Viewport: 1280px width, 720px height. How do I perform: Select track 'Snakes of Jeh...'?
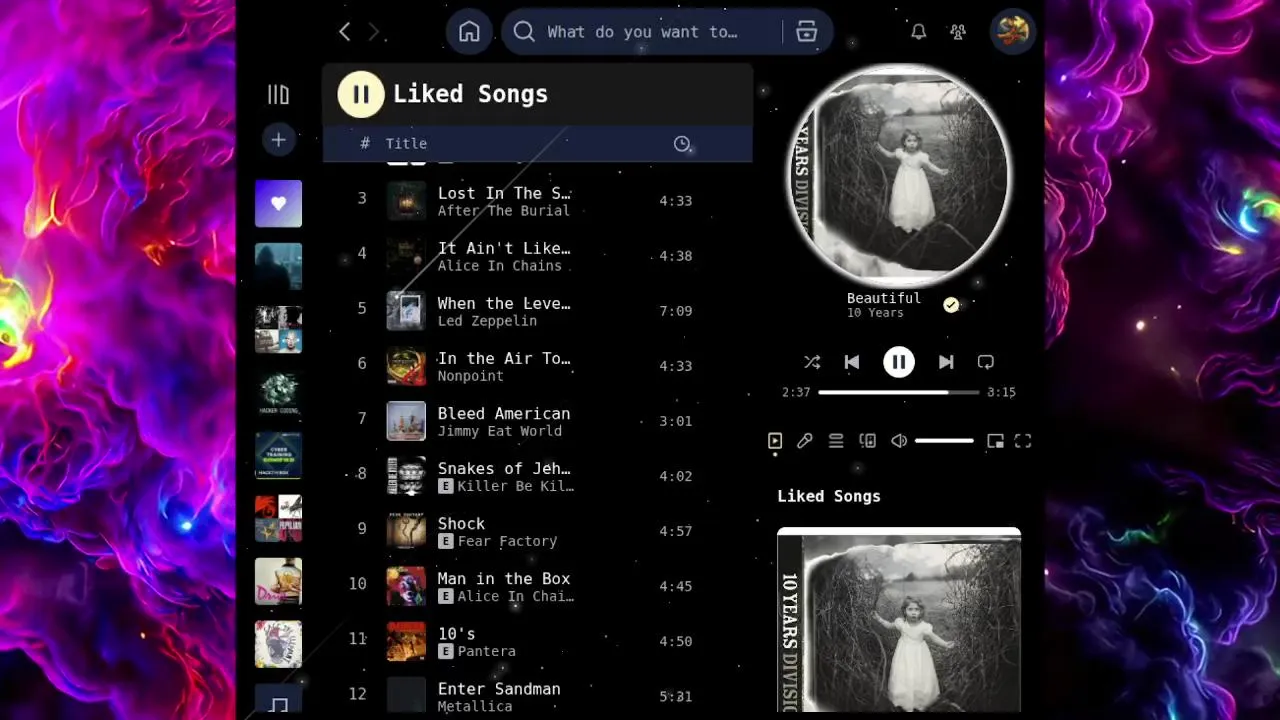click(x=504, y=468)
